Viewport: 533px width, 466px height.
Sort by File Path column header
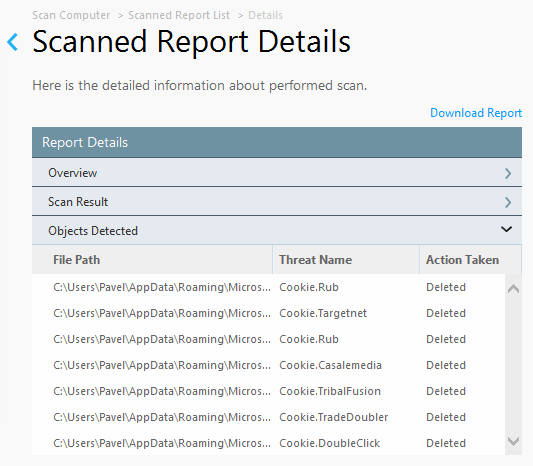[x=152, y=260]
